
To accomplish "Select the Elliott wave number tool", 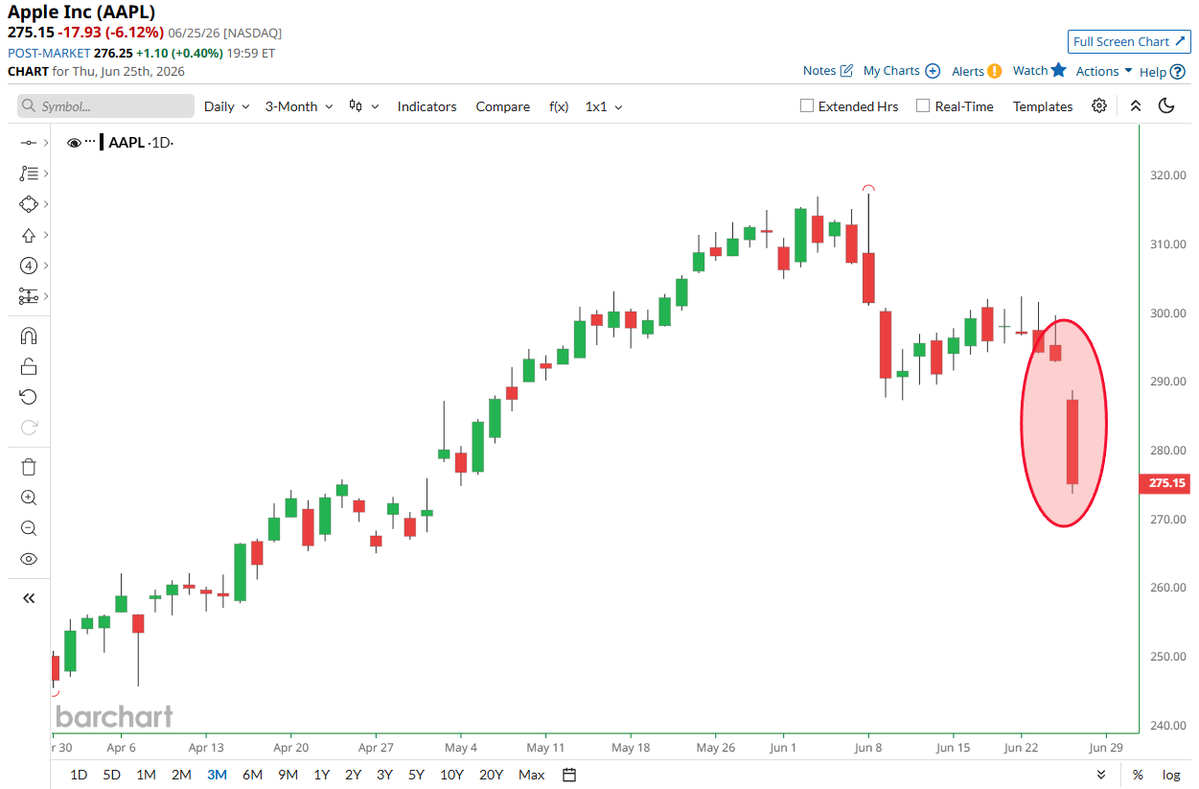I will click(28, 265).
